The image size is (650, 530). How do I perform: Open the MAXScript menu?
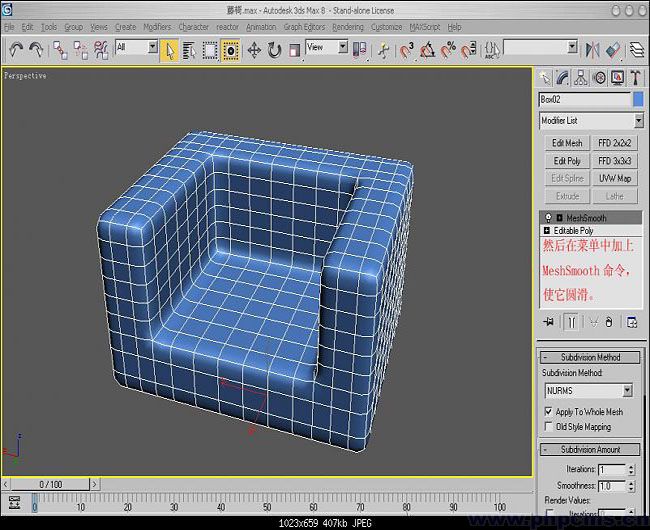424,27
